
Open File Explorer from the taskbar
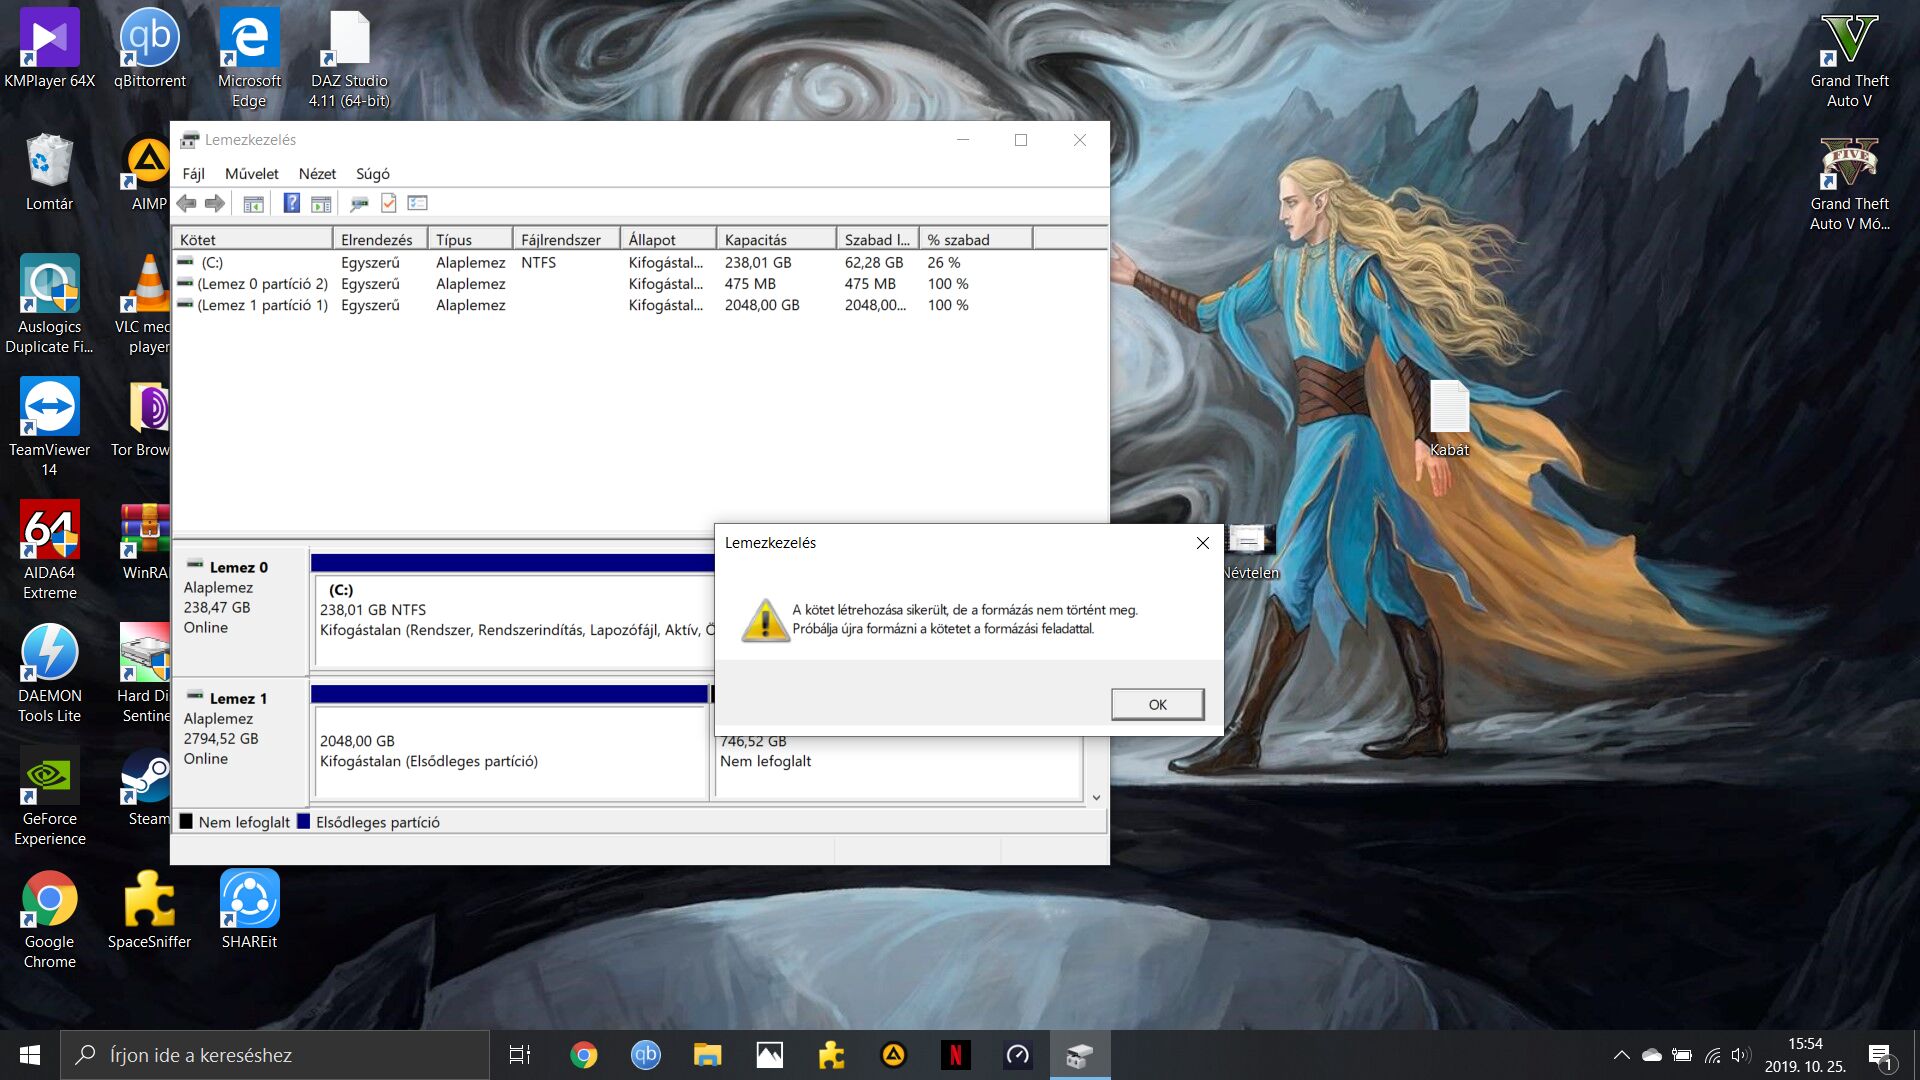point(707,1055)
